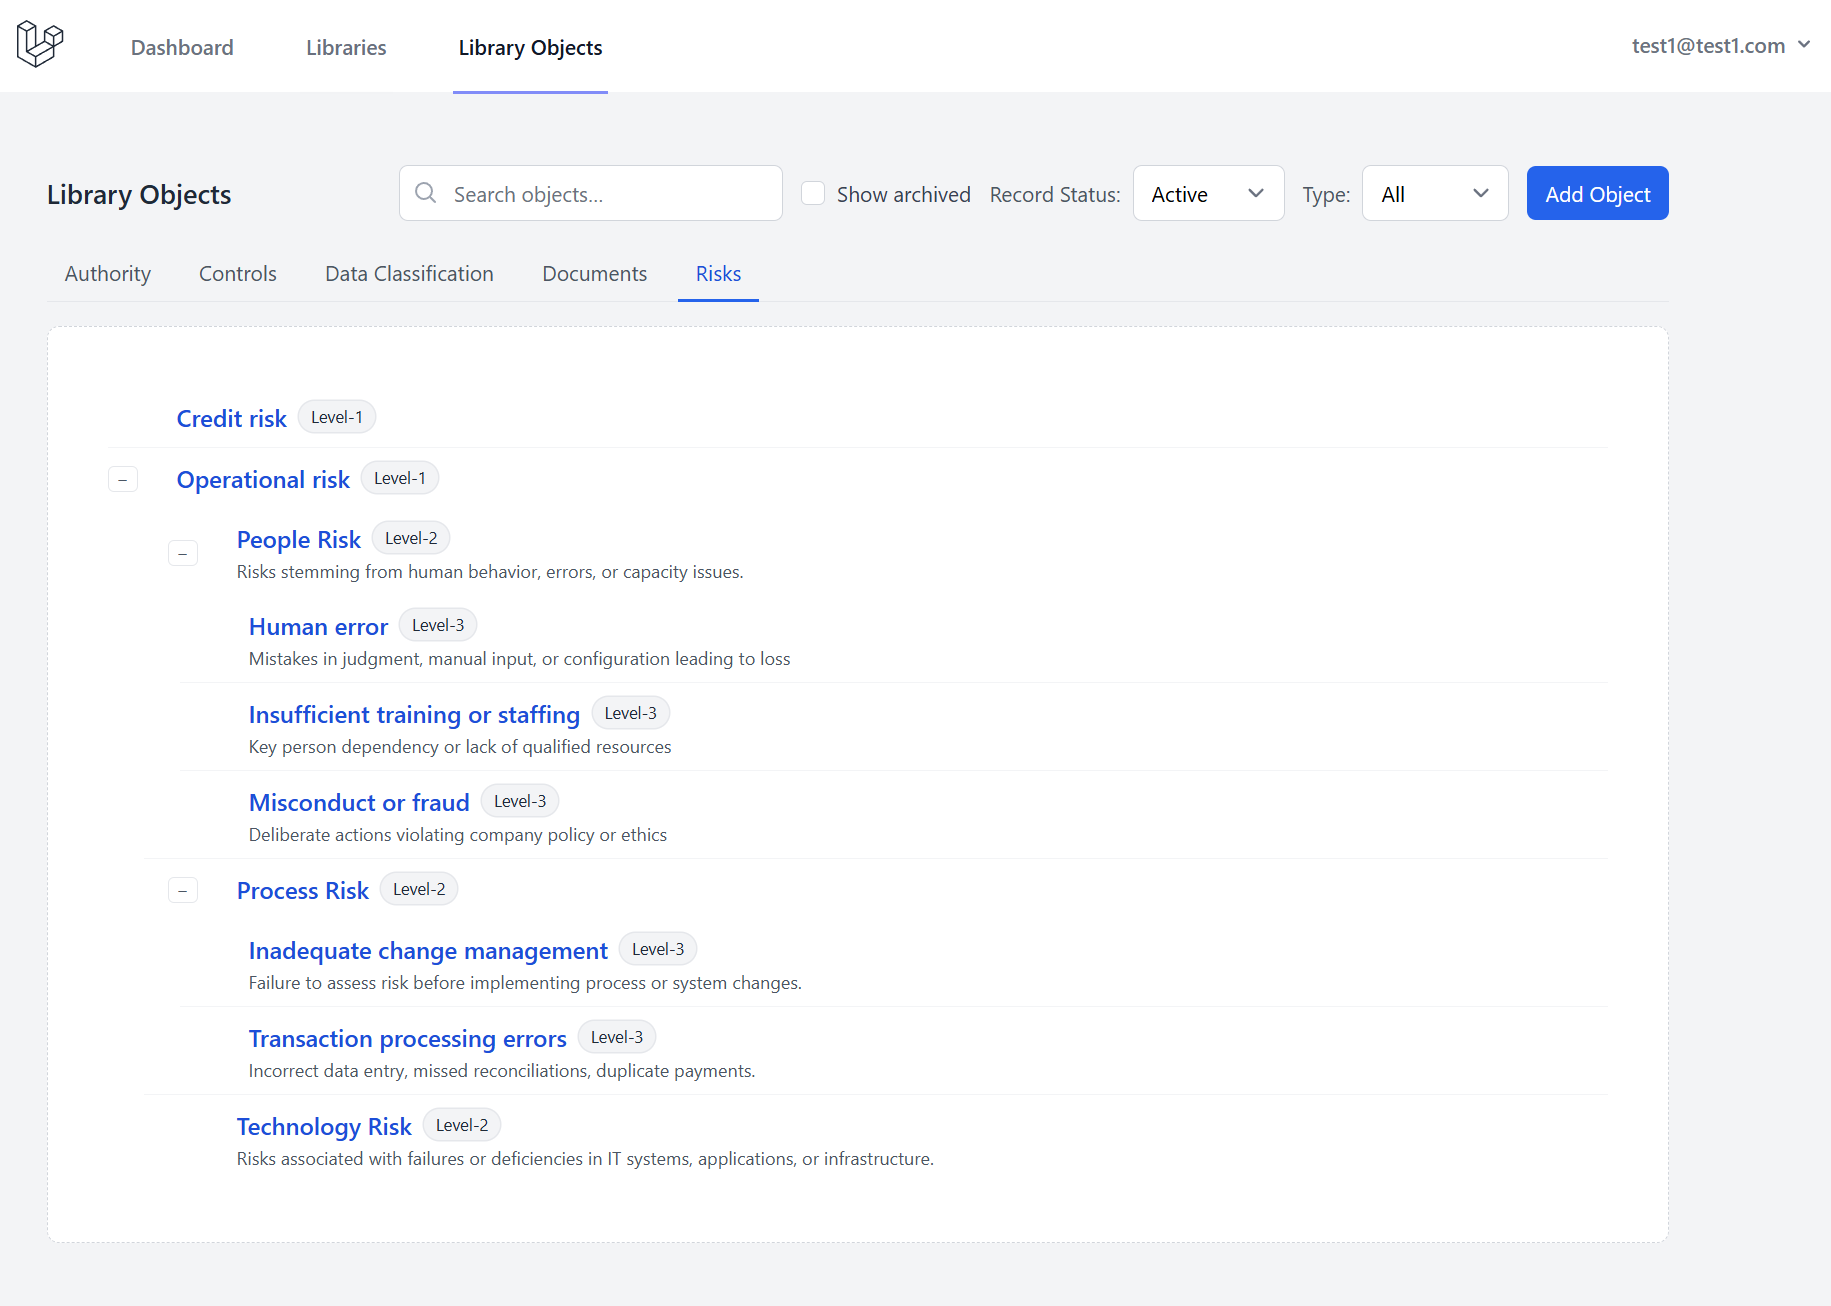
Task: Open the Type filter dropdown
Action: tap(1434, 194)
